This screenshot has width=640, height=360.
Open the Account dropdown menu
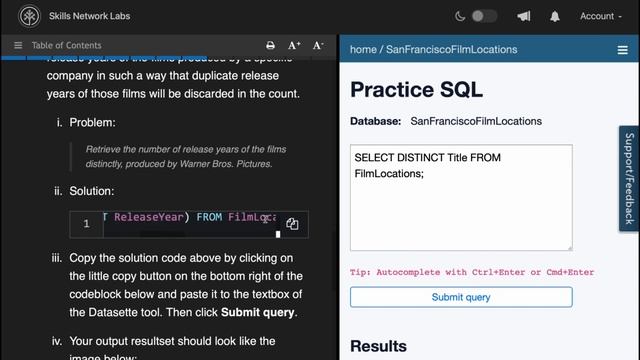tap(600, 16)
